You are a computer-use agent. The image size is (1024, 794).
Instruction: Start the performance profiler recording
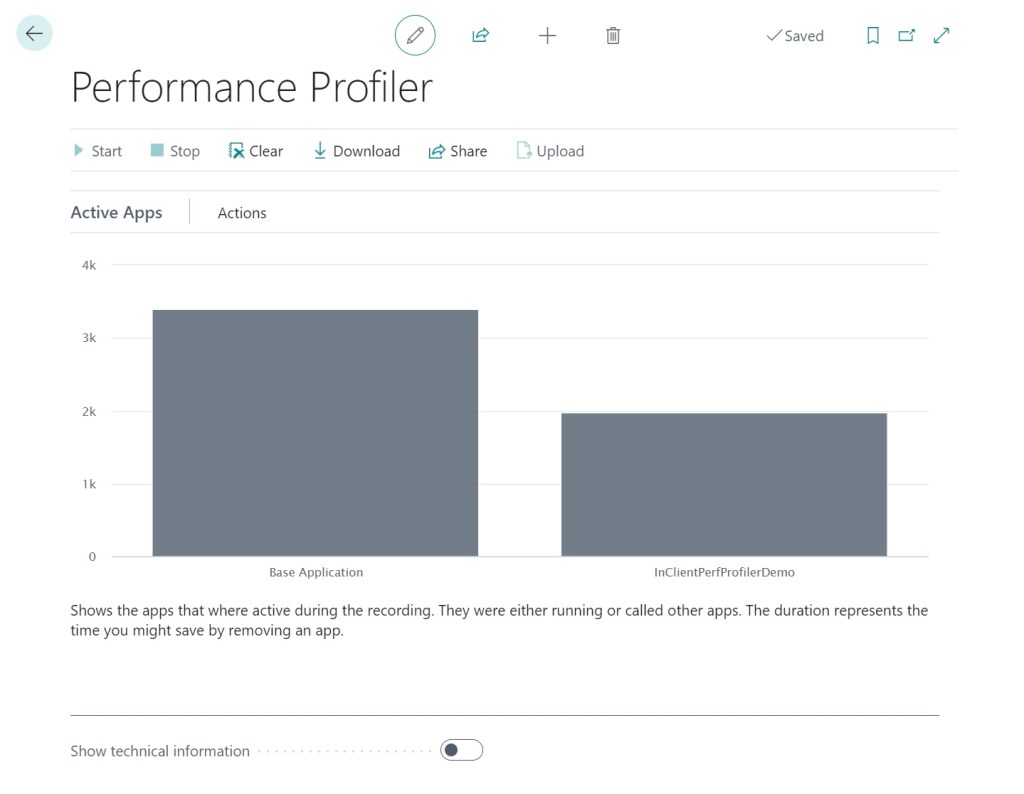[x=97, y=151]
